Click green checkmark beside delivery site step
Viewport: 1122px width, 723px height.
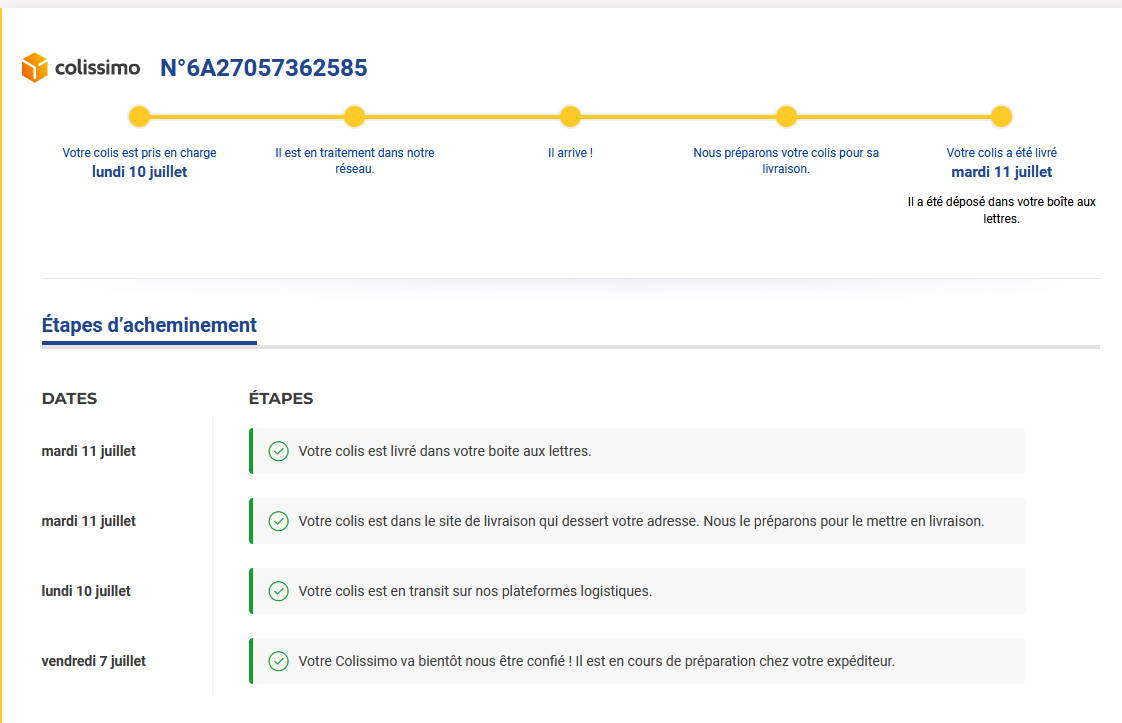click(x=279, y=521)
